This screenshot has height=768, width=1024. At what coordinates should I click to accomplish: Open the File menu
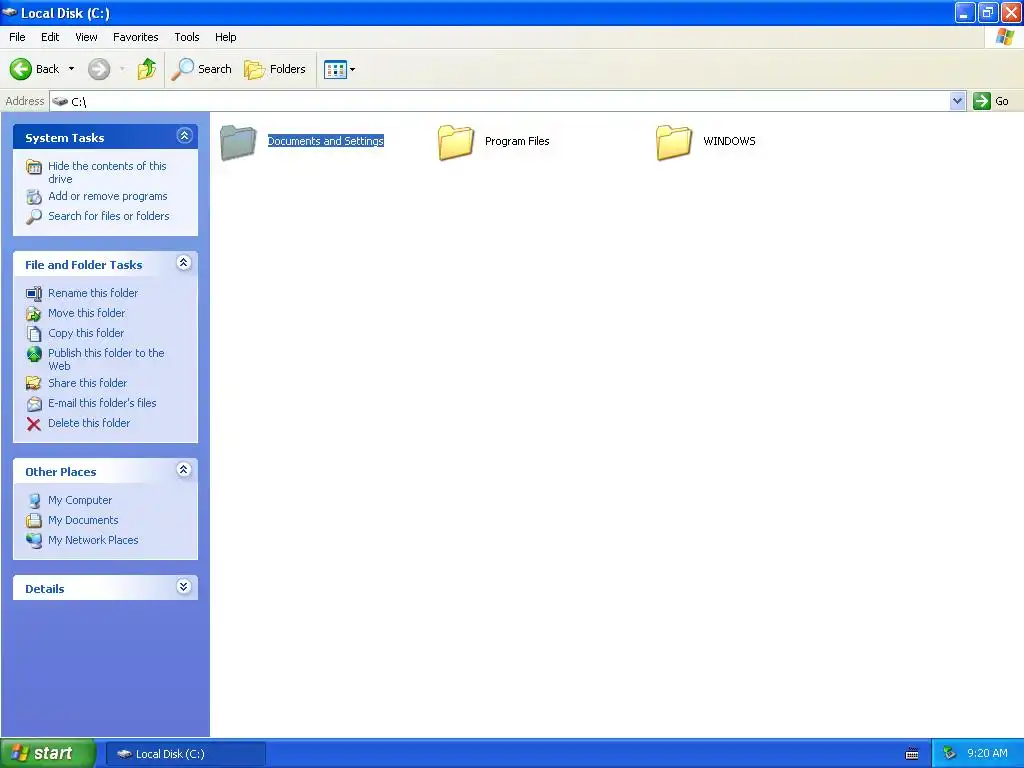pos(17,37)
